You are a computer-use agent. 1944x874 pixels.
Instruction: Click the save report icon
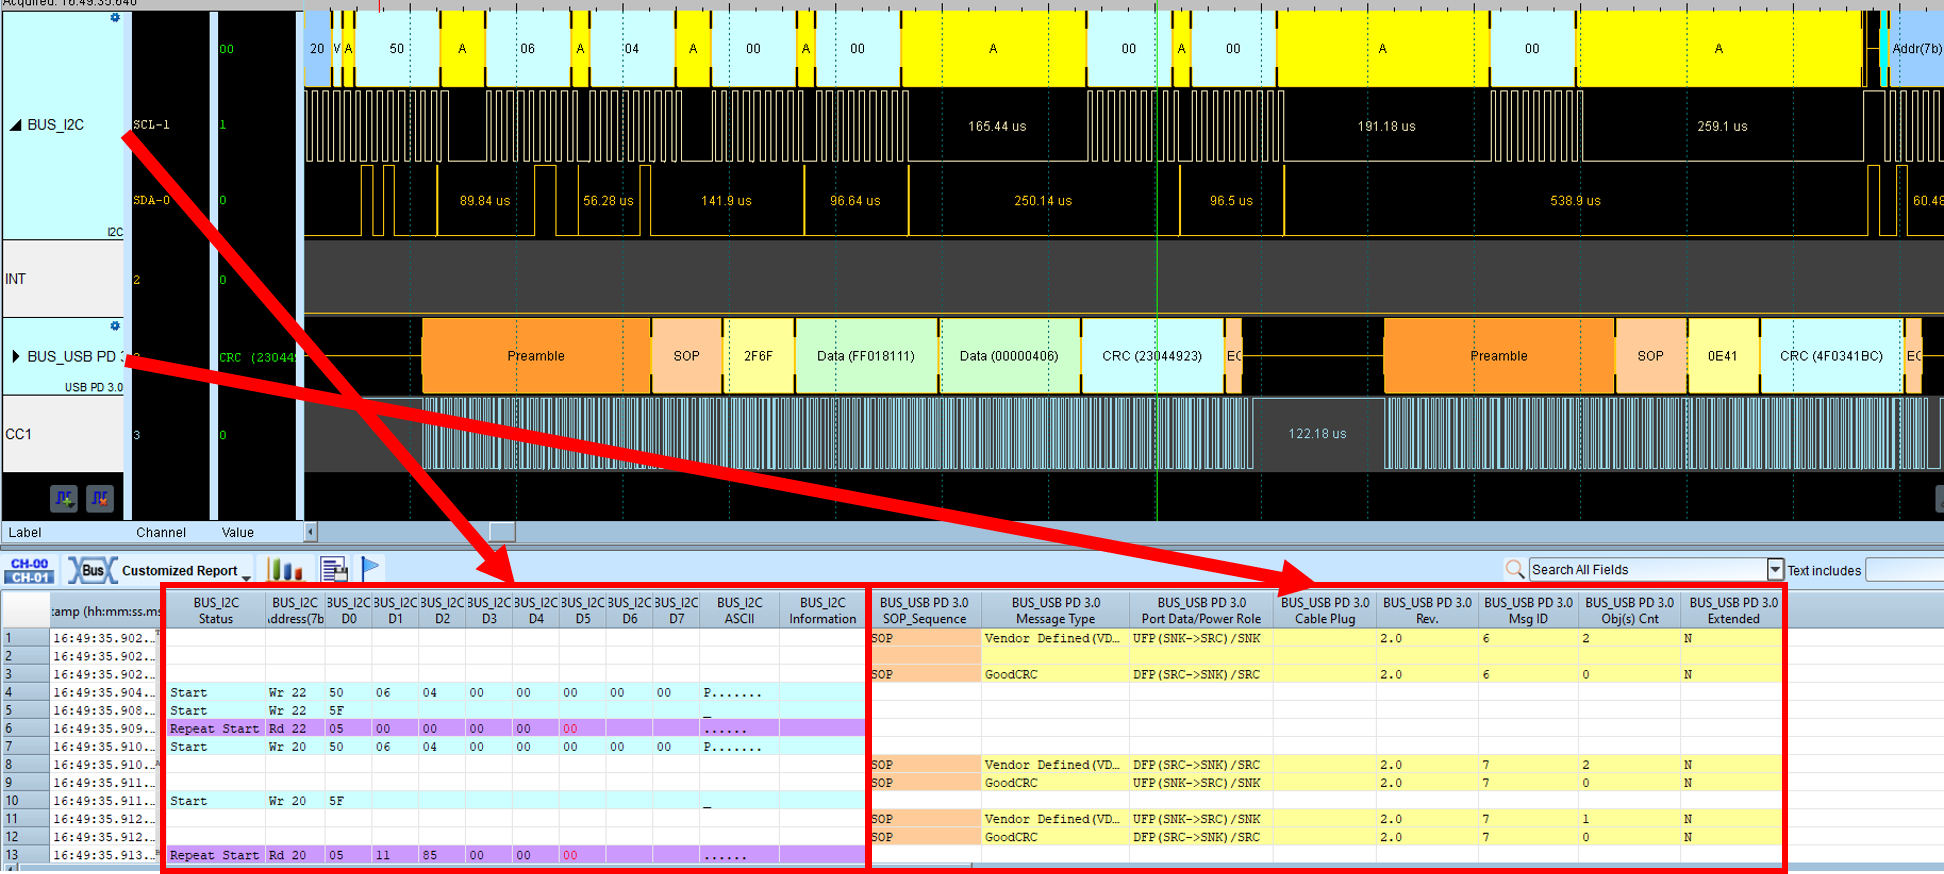334,570
